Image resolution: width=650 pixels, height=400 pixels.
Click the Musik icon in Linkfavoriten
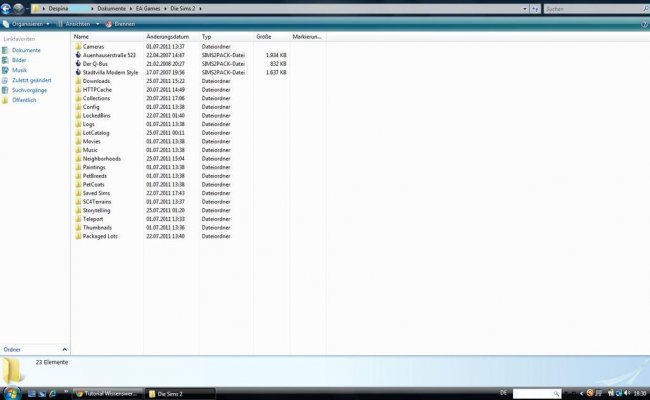[x=5, y=70]
